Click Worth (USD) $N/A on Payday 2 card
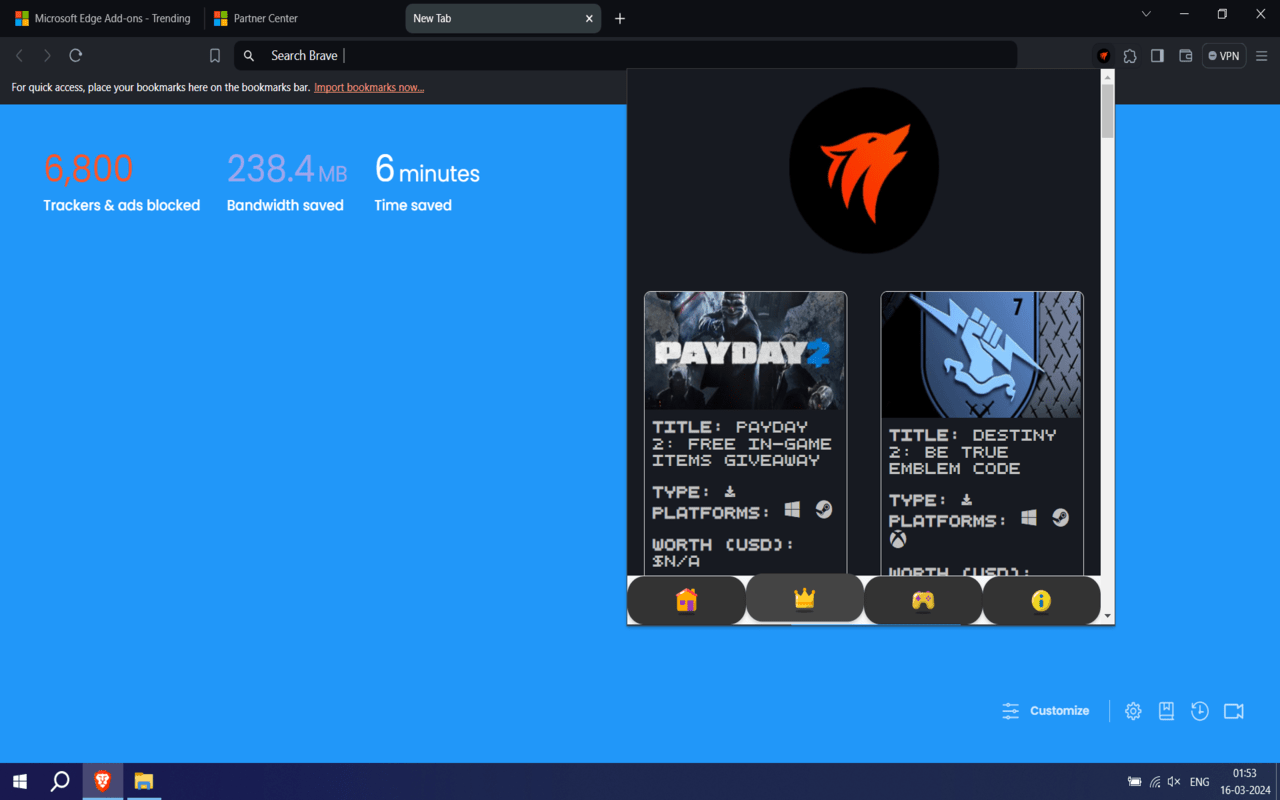 coord(722,553)
